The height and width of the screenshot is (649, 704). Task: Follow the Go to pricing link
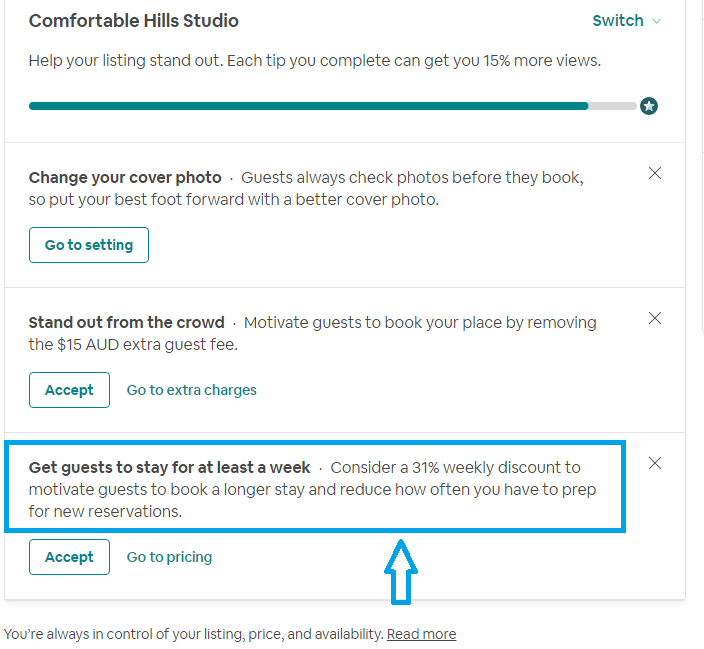click(169, 557)
